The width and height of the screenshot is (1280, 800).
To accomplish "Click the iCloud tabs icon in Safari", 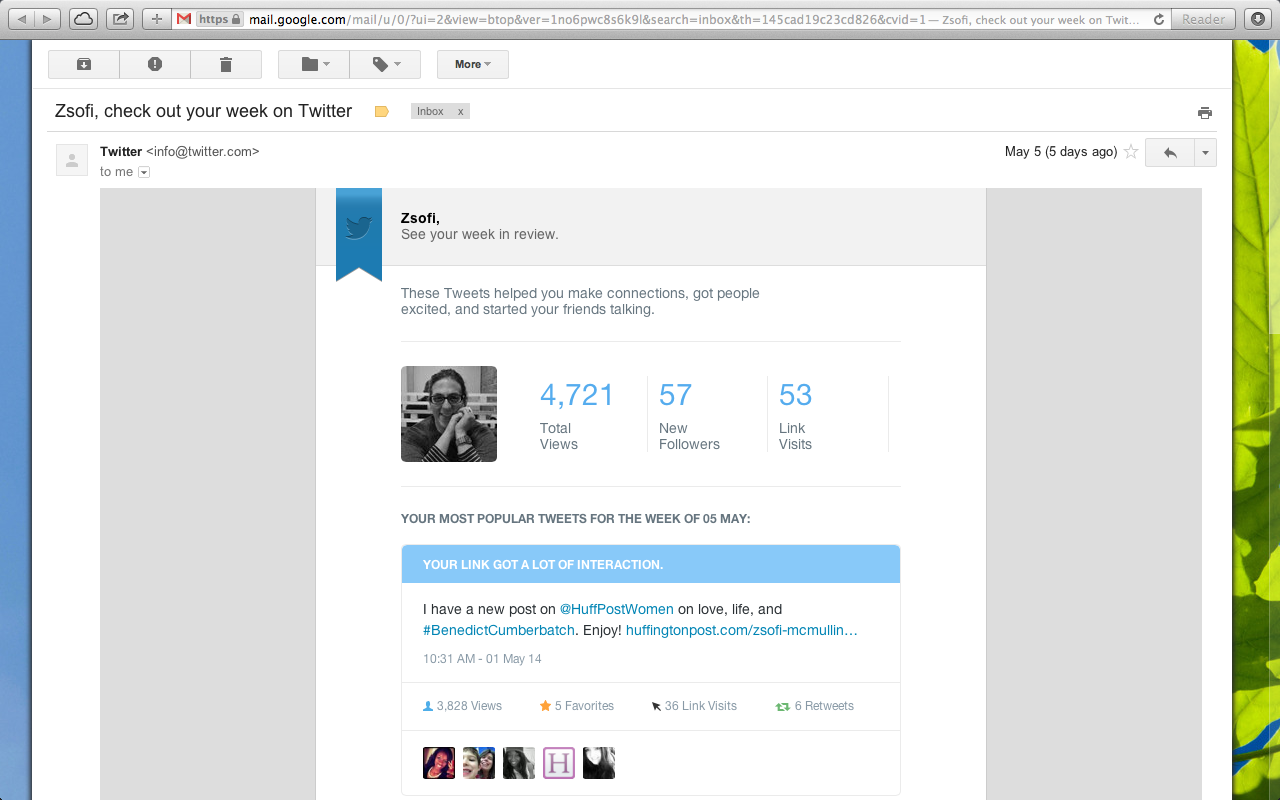I will [83, 19].
